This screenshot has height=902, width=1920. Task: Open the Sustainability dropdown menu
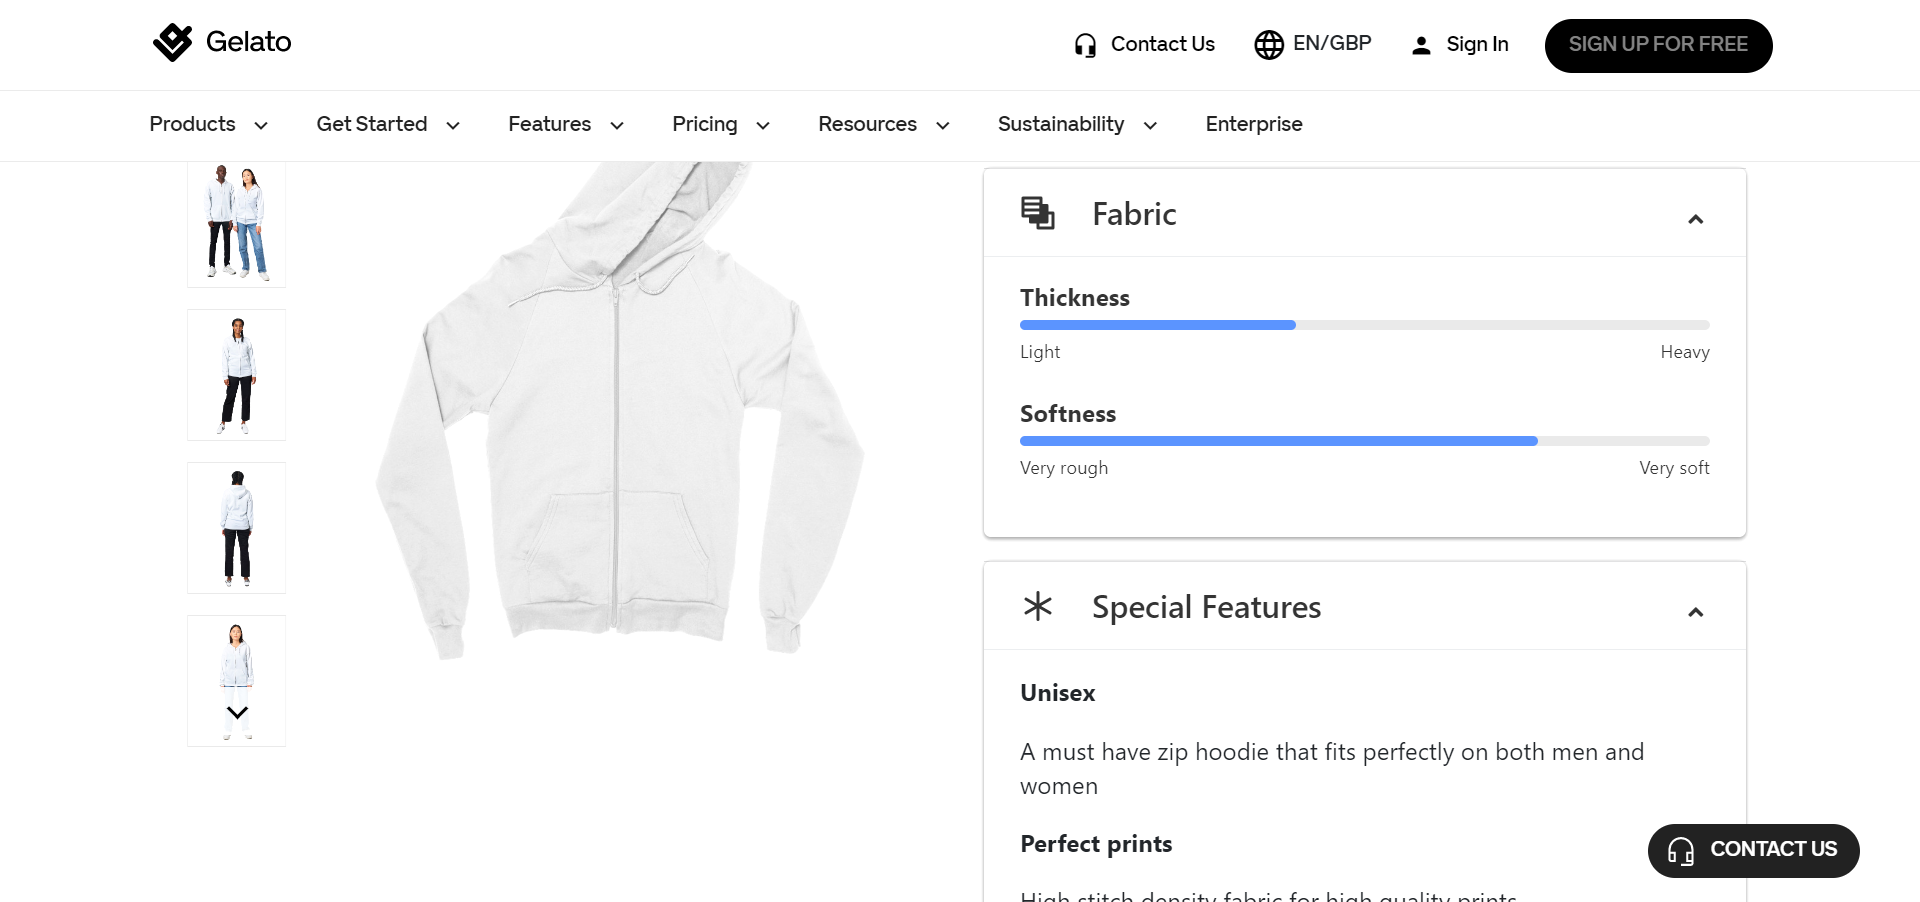(1076, 124)
